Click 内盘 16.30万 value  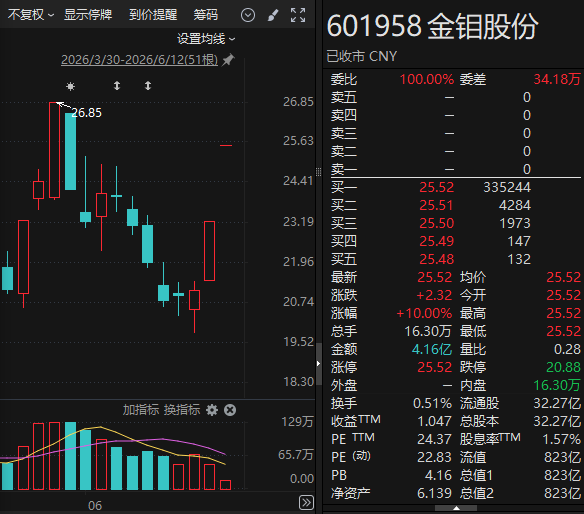pyautogui.click(x=557, y=385)
